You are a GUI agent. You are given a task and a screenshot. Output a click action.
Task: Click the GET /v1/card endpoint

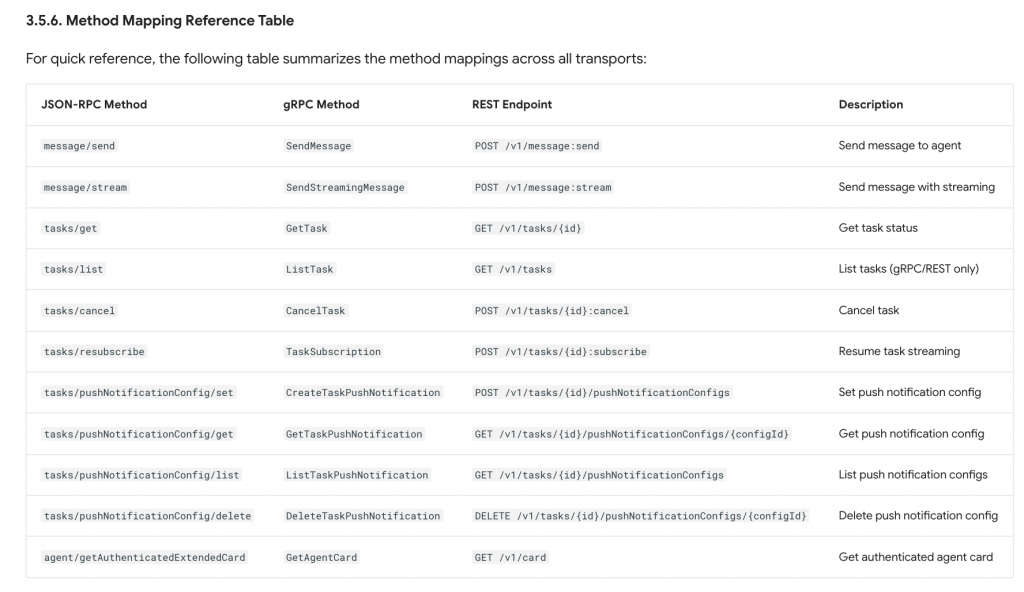510,557
